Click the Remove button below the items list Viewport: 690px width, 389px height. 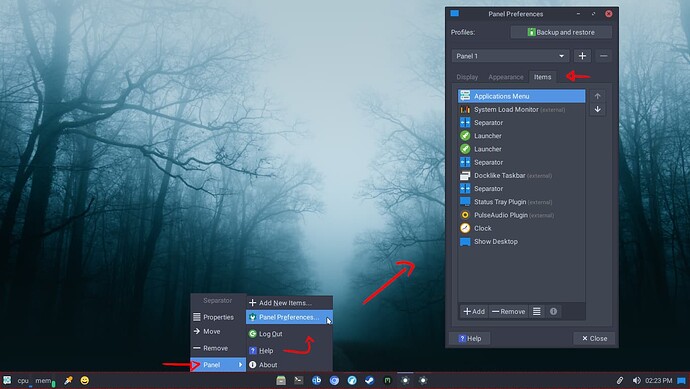508,312
